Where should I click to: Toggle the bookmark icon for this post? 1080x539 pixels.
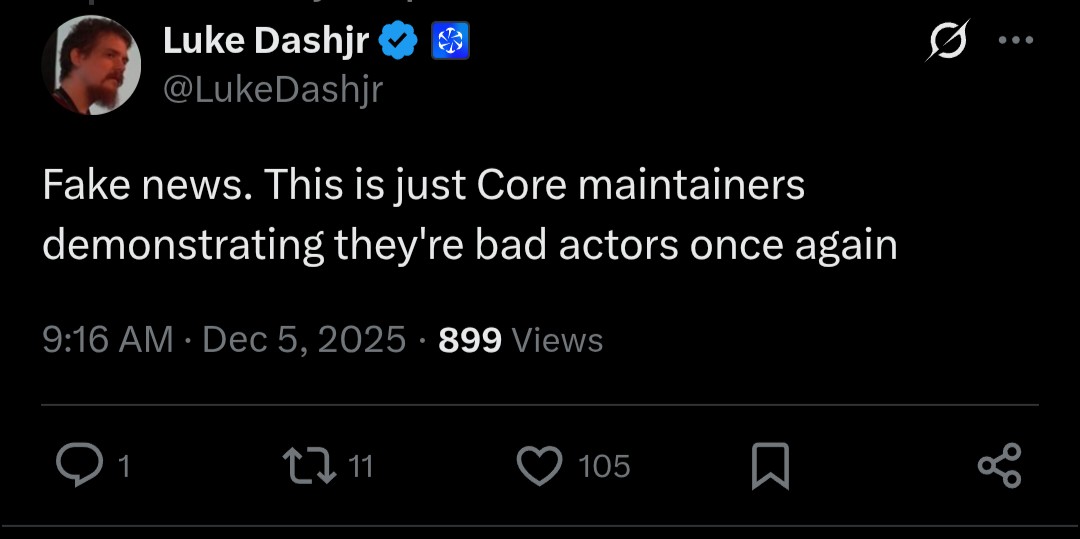pyautogui.click(x=770, y=466)
